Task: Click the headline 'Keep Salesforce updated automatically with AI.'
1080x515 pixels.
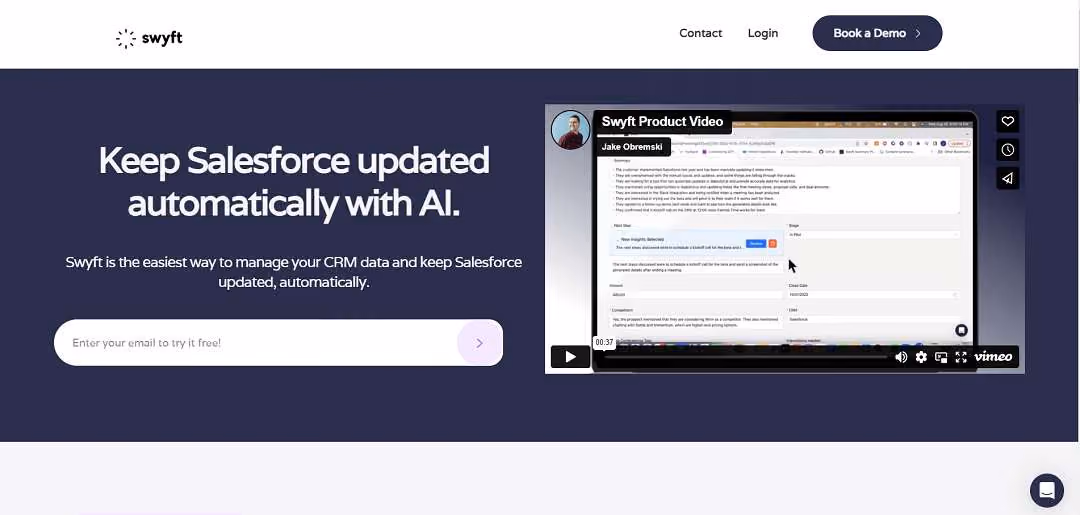Action: pos(293,182)
